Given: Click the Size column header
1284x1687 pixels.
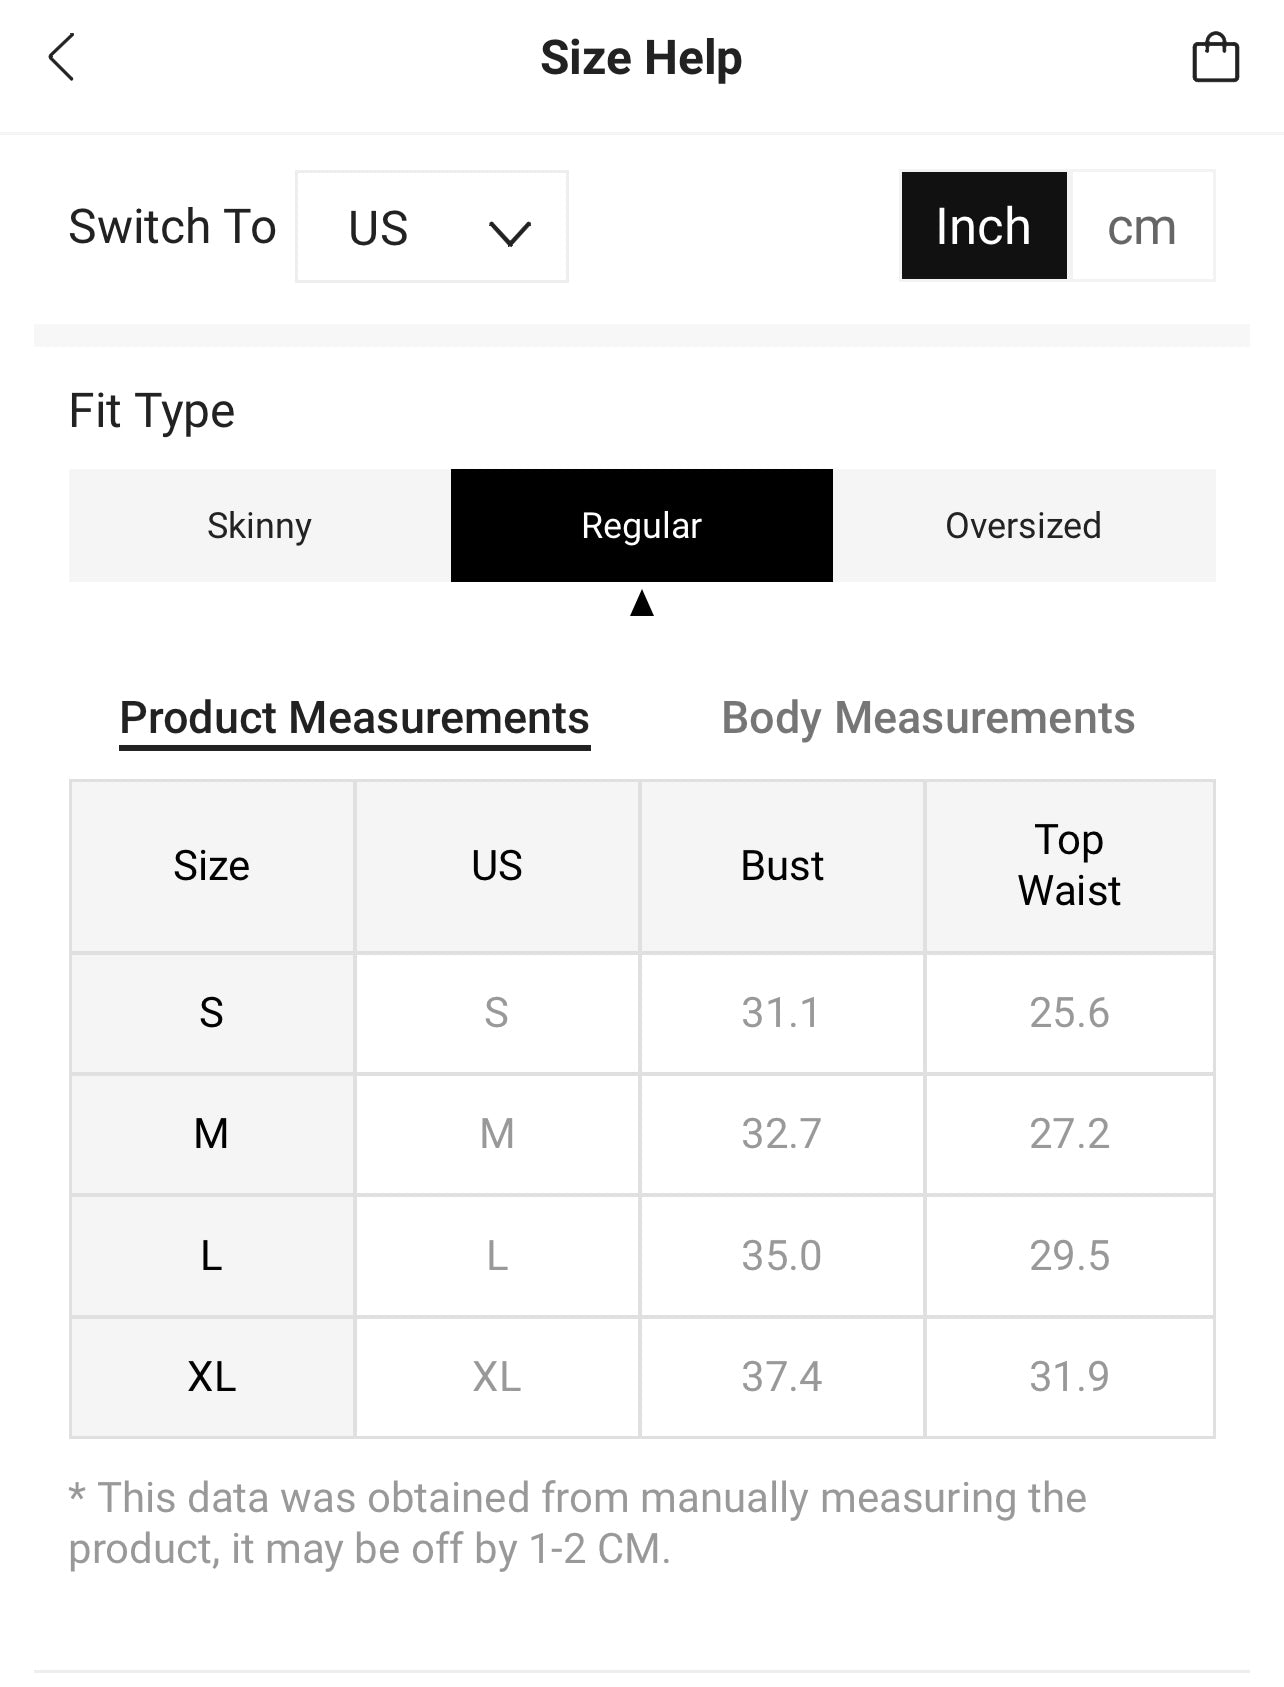Looking at the screenshot, I should point(211,866).
